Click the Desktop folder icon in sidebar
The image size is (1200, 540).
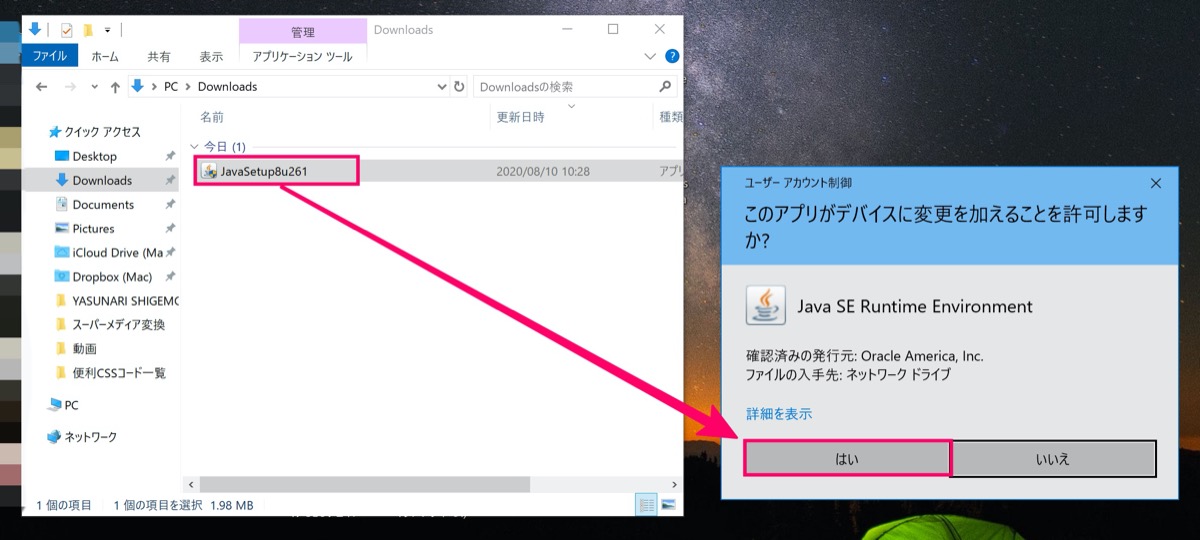click(61, 156)
